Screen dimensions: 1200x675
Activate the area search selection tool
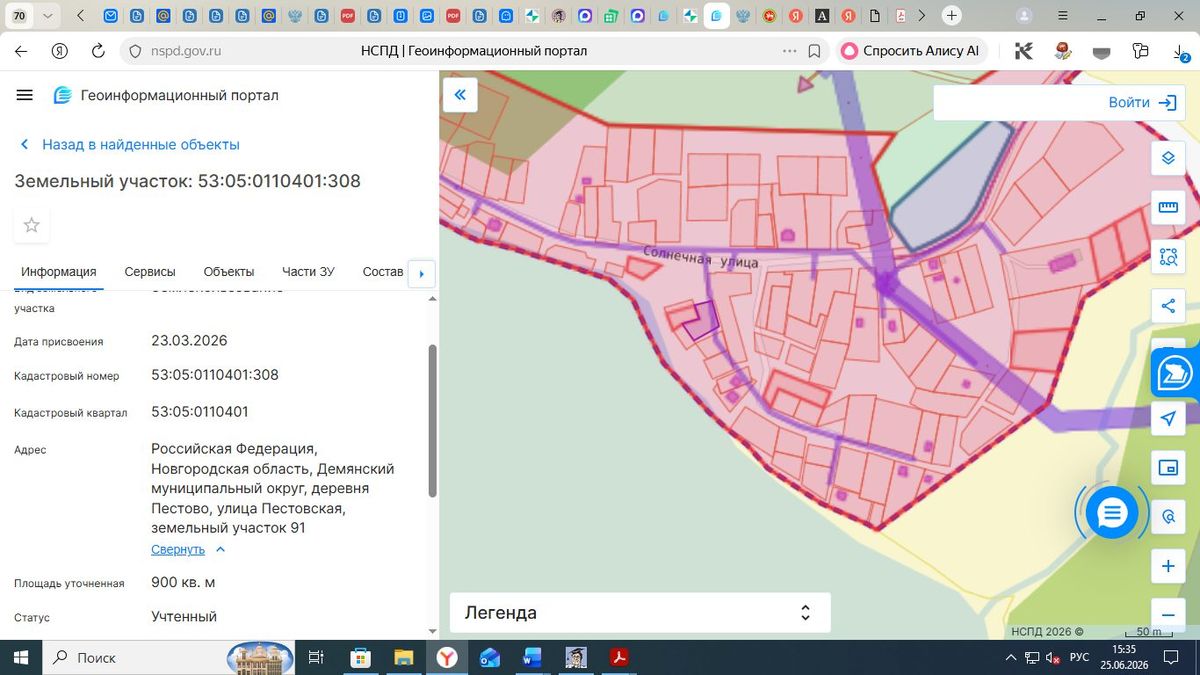tap(1168, 256)
